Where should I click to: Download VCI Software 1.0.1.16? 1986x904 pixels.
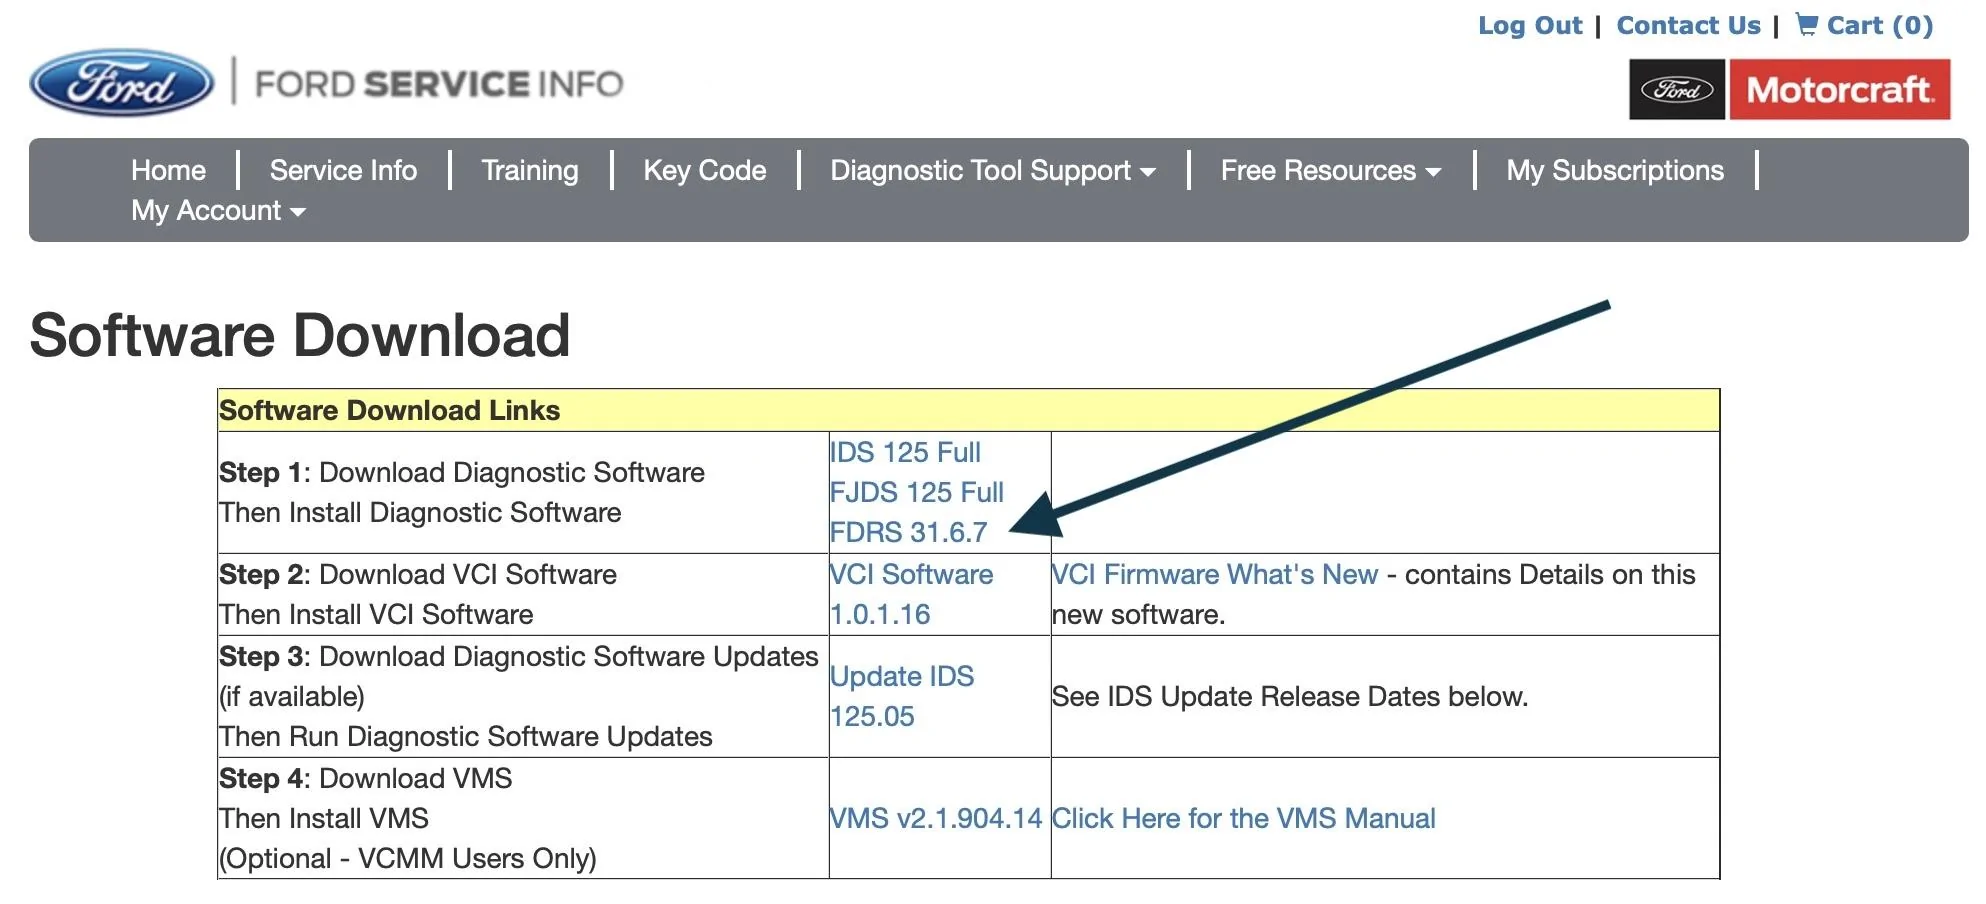(911, 593)
